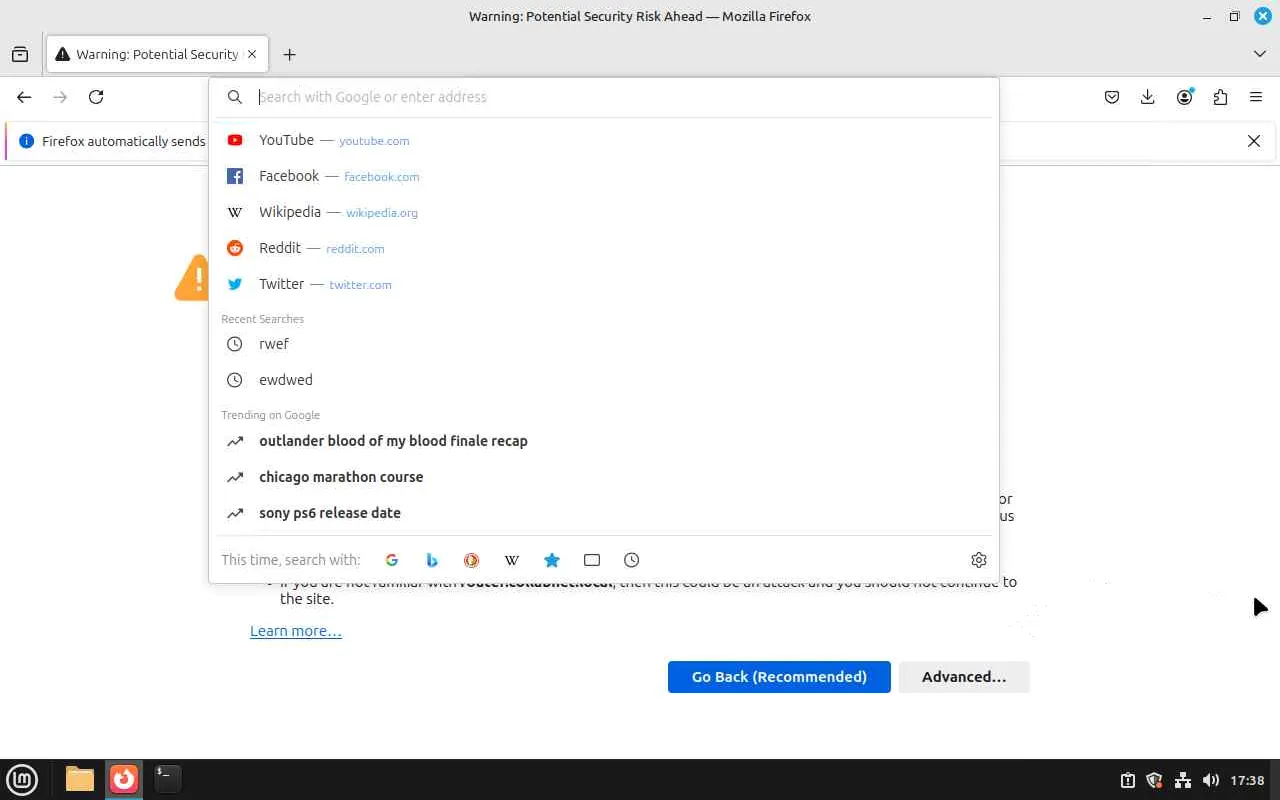This screenshot has width=1280, height=800.
Task: Open the Linux Mint start menu
Action: [22, 779]
